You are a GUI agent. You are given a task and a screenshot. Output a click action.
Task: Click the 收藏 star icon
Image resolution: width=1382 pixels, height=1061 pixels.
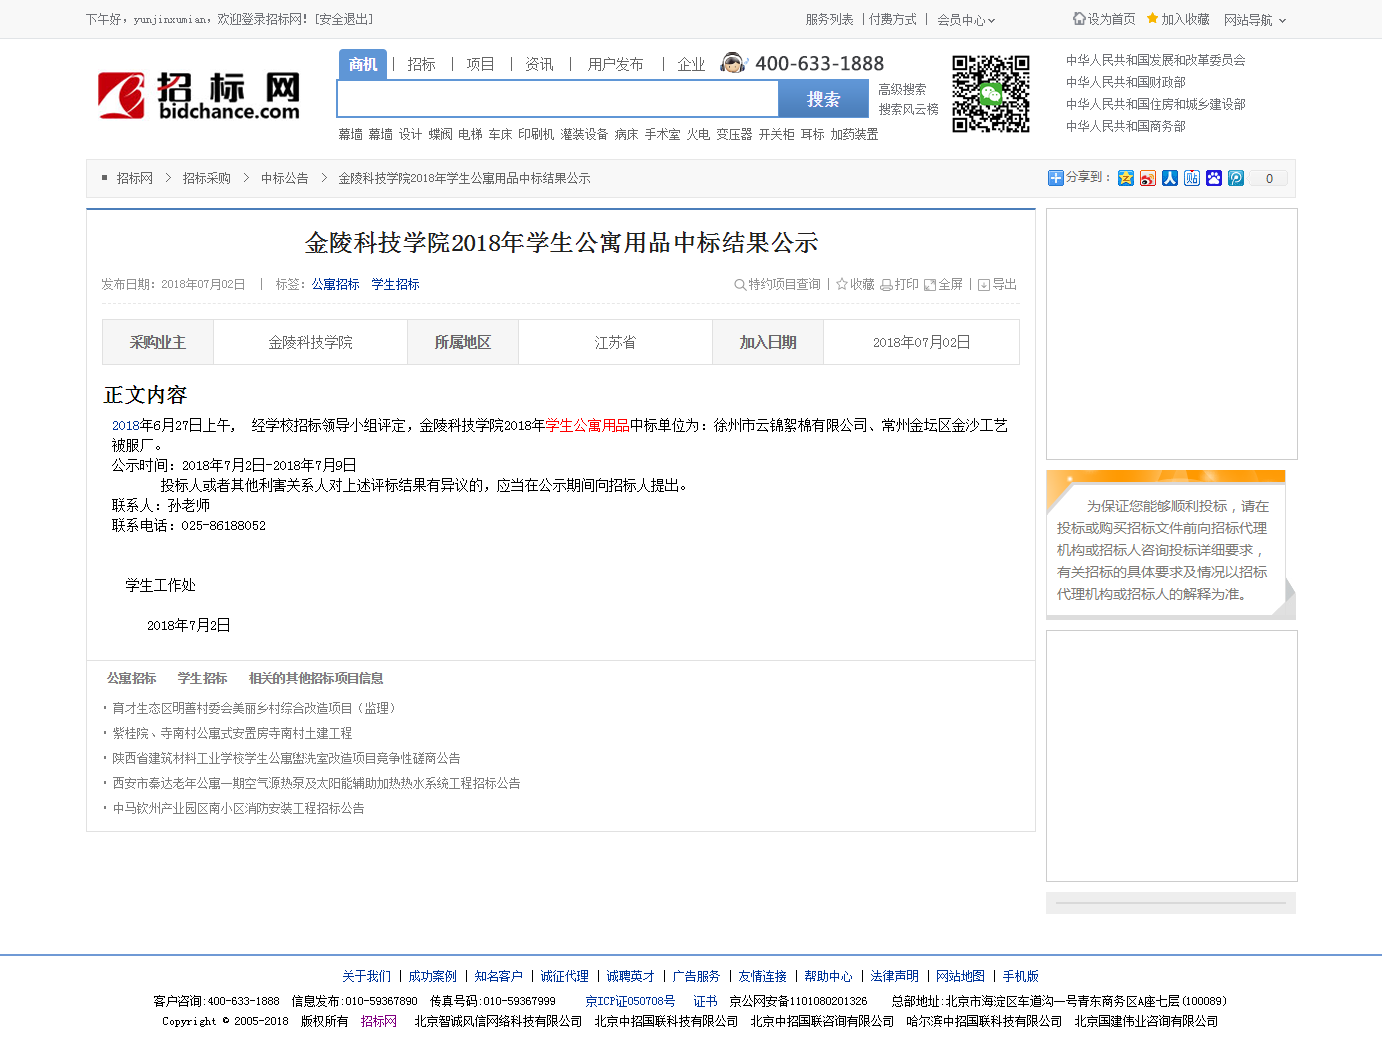click(x=855, y=284)
